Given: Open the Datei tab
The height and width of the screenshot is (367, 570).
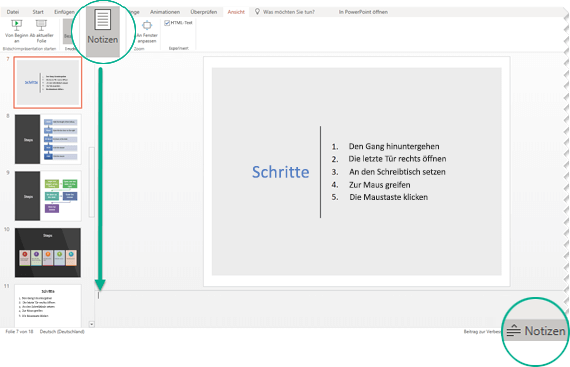Looking at the screenshot, I should pos(13,12).
